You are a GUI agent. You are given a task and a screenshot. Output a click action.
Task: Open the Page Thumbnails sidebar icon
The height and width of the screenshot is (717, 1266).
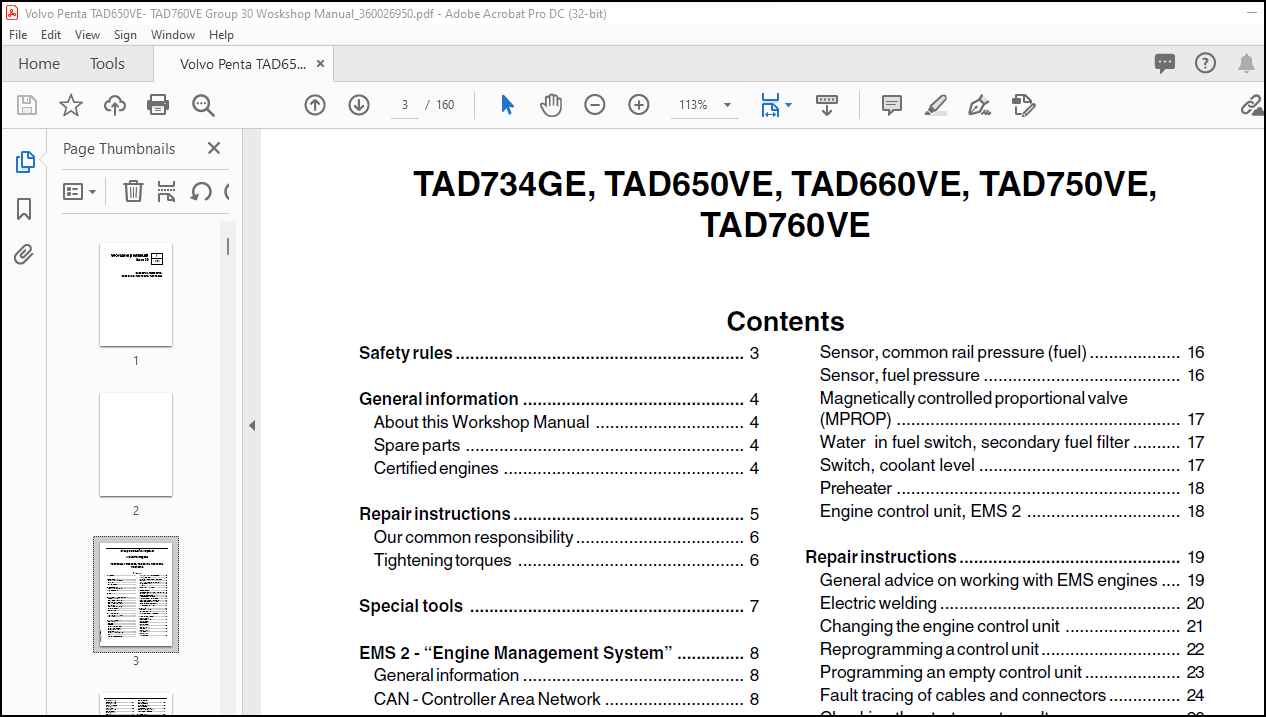[x=25, y=162]
